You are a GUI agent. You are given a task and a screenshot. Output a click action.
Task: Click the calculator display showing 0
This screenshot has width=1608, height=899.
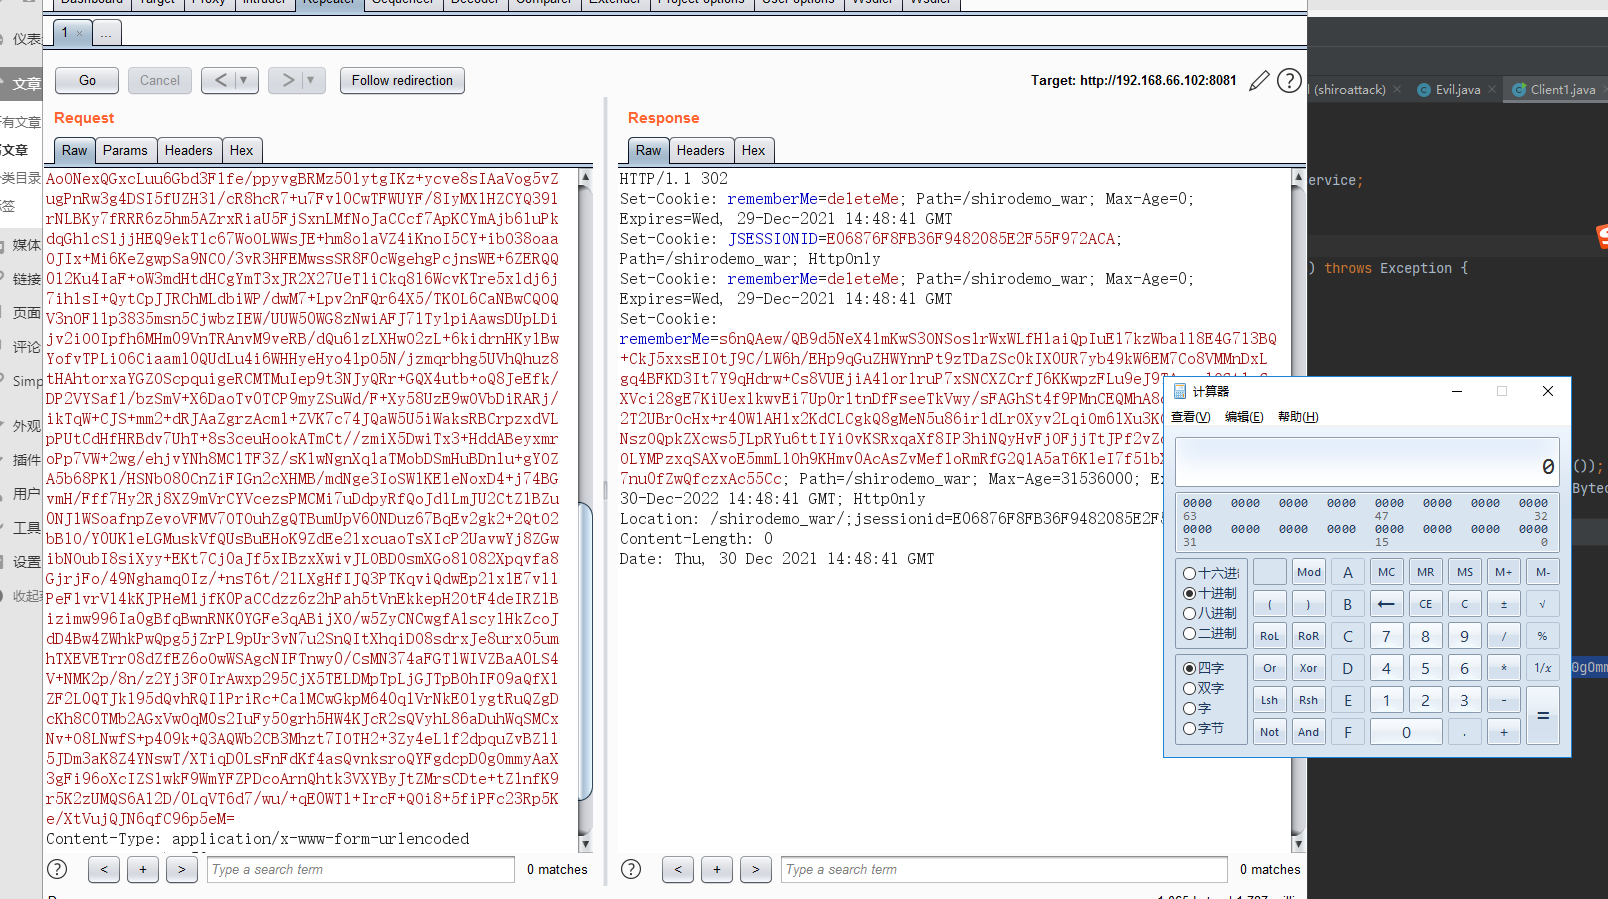click(x=1367, y=462)
